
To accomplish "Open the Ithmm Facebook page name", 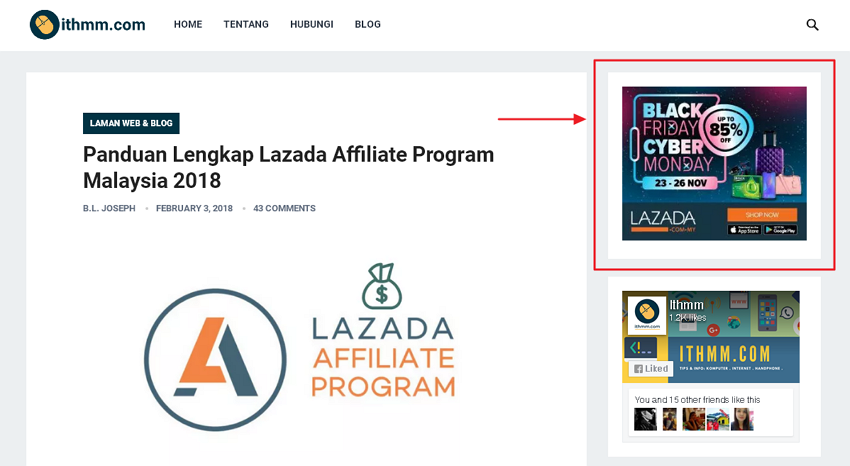I will [x=686, y=305].
